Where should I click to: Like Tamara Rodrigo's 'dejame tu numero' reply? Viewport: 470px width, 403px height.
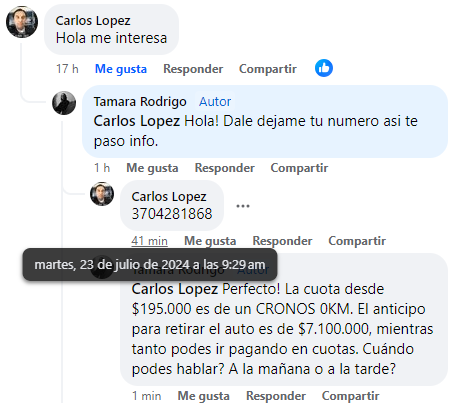coord(152,168)
